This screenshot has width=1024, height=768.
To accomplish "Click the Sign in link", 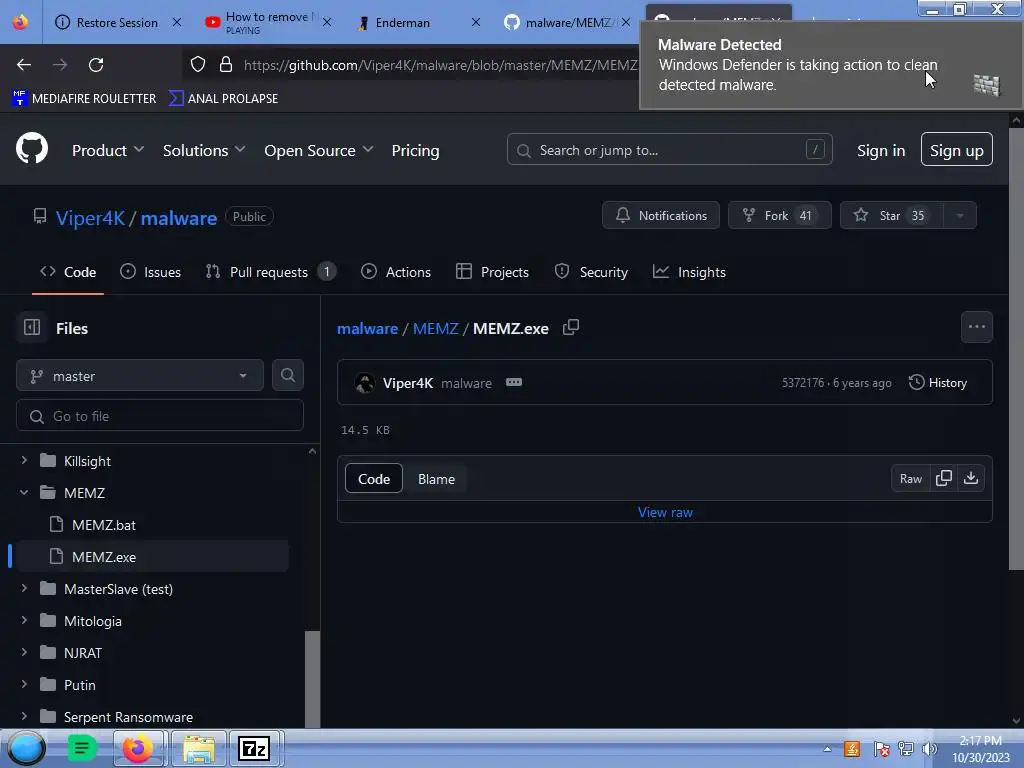I will point(881,150).
